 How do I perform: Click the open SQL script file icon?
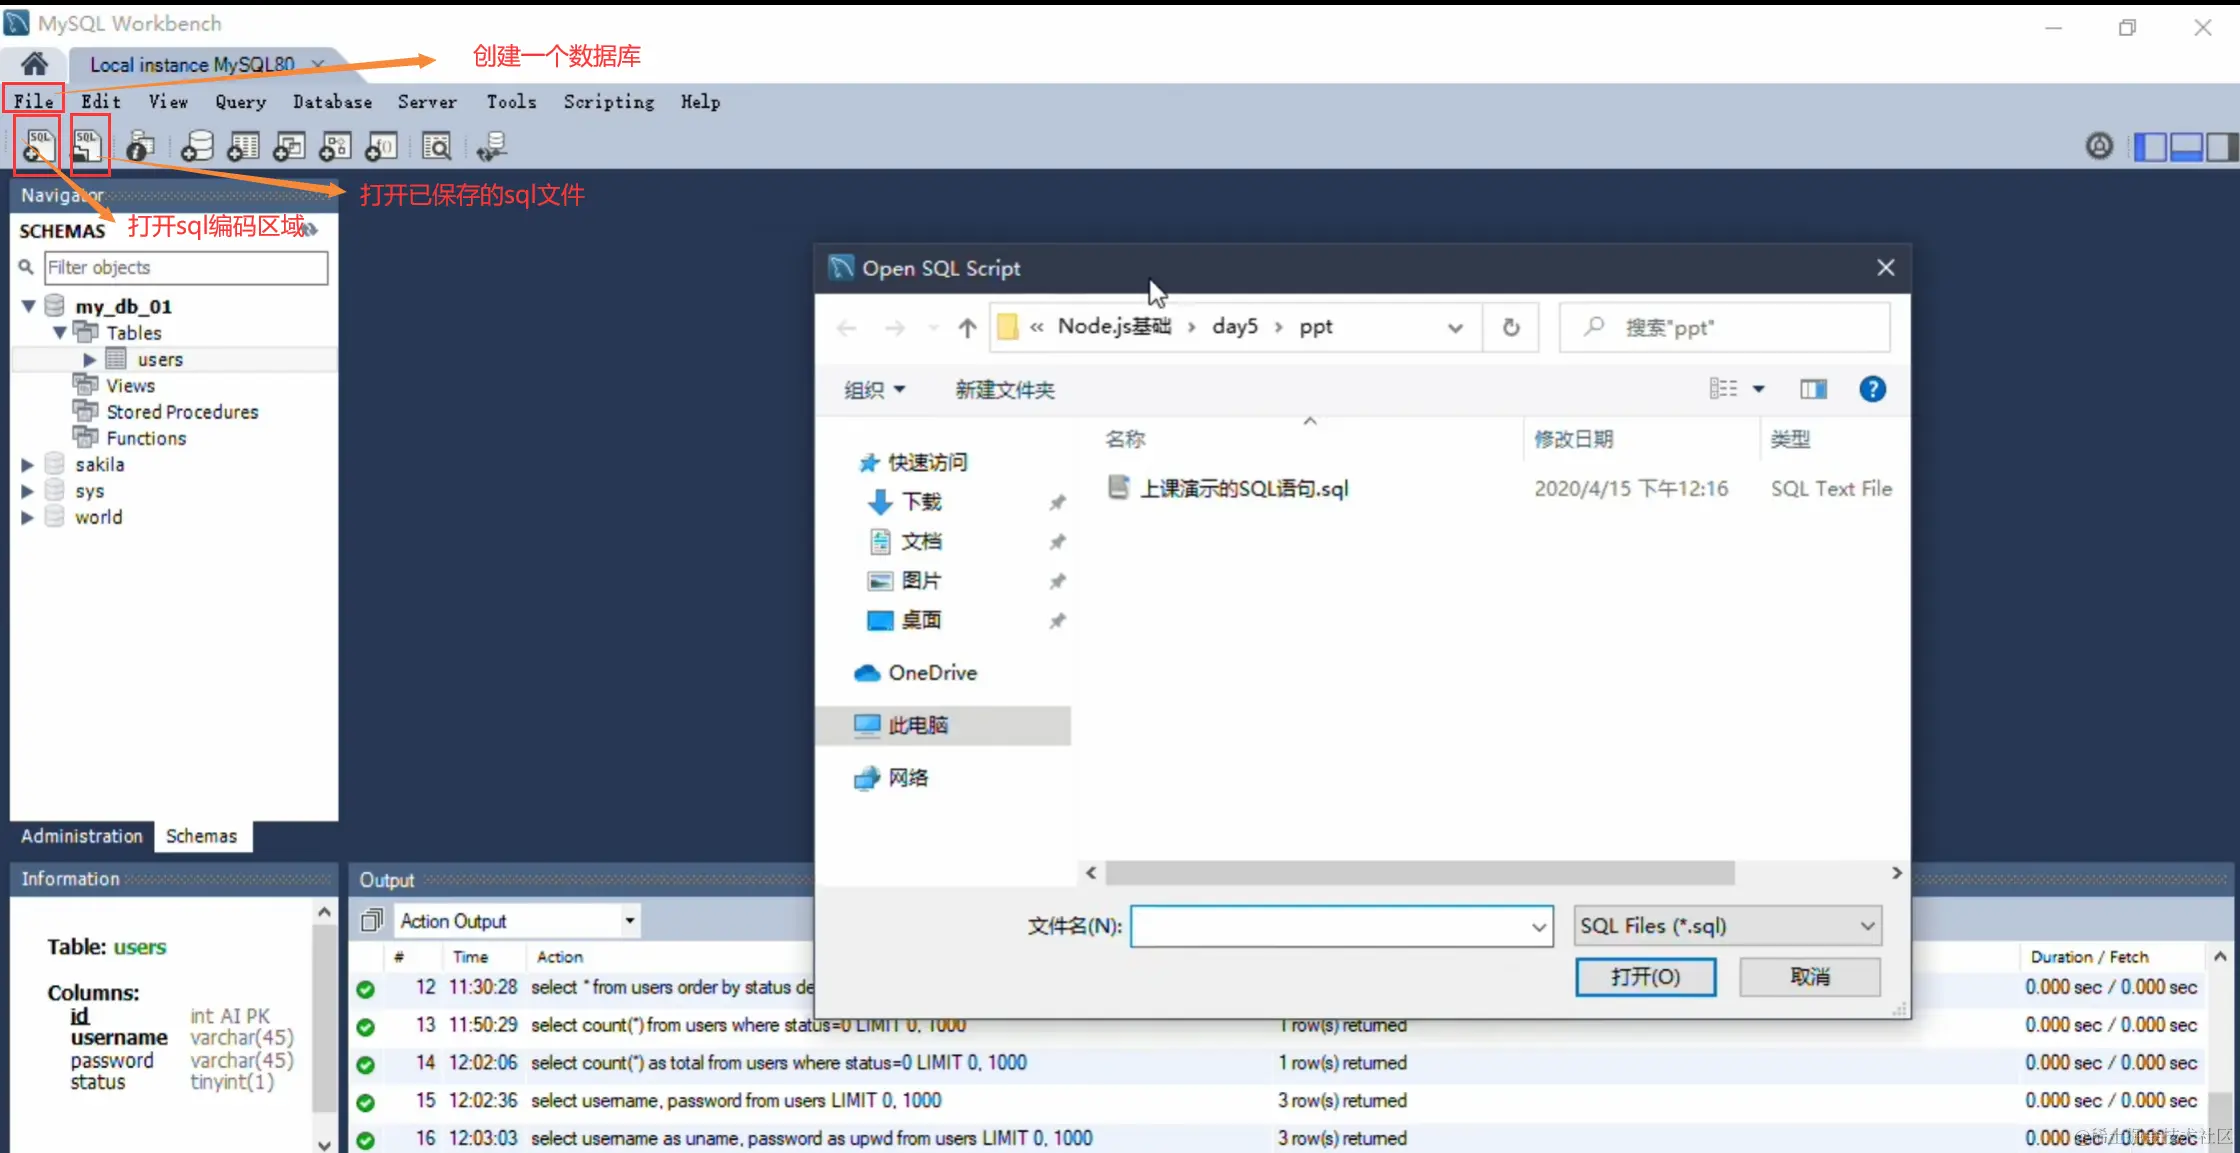coord(88,146)
